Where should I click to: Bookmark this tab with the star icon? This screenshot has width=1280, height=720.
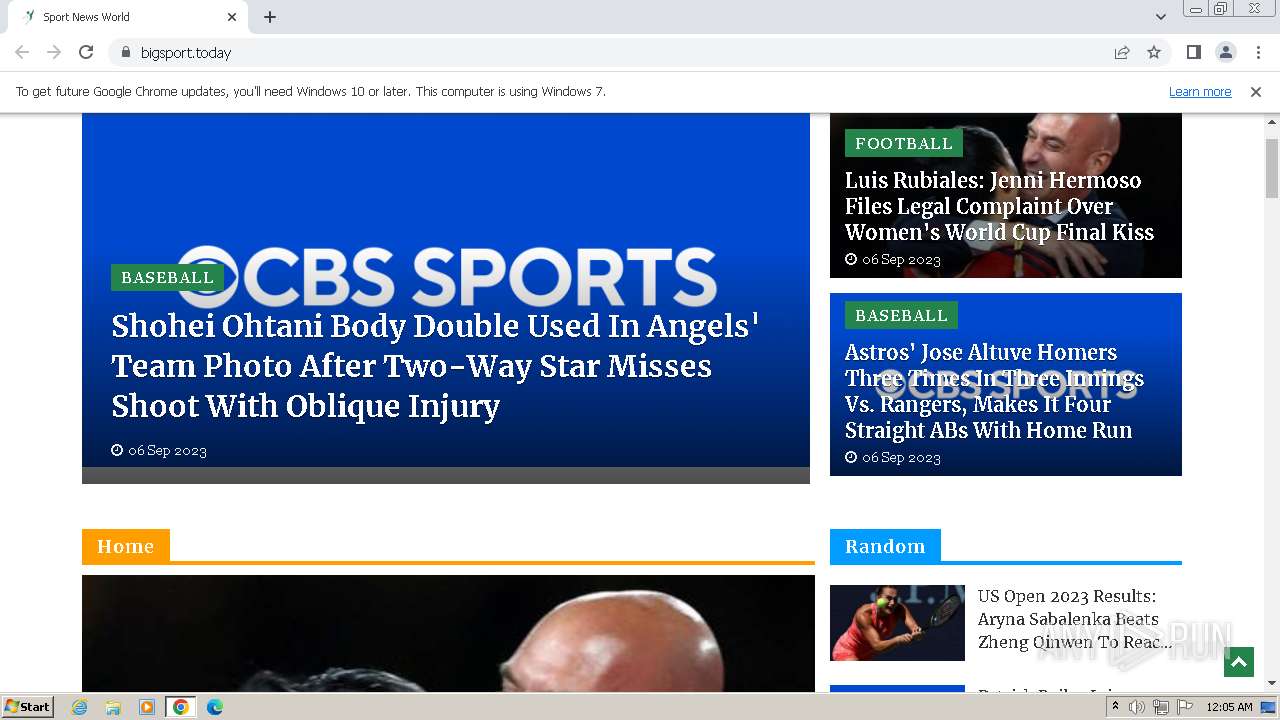point(1154,52)
